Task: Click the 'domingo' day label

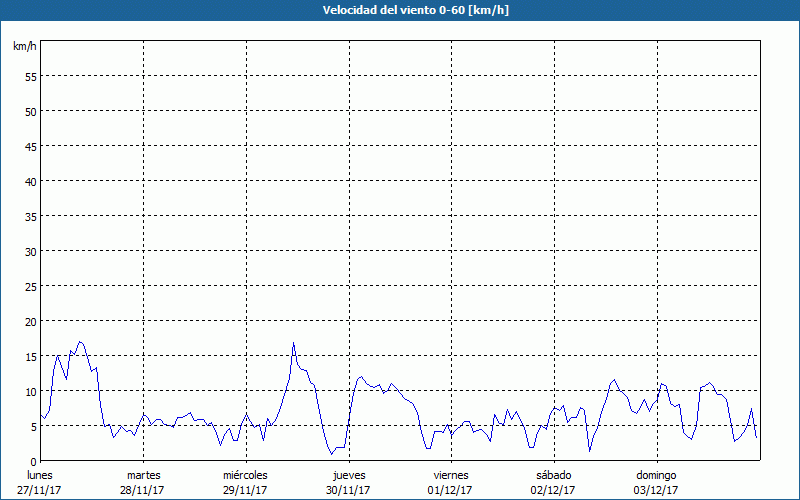Action: 656,474
